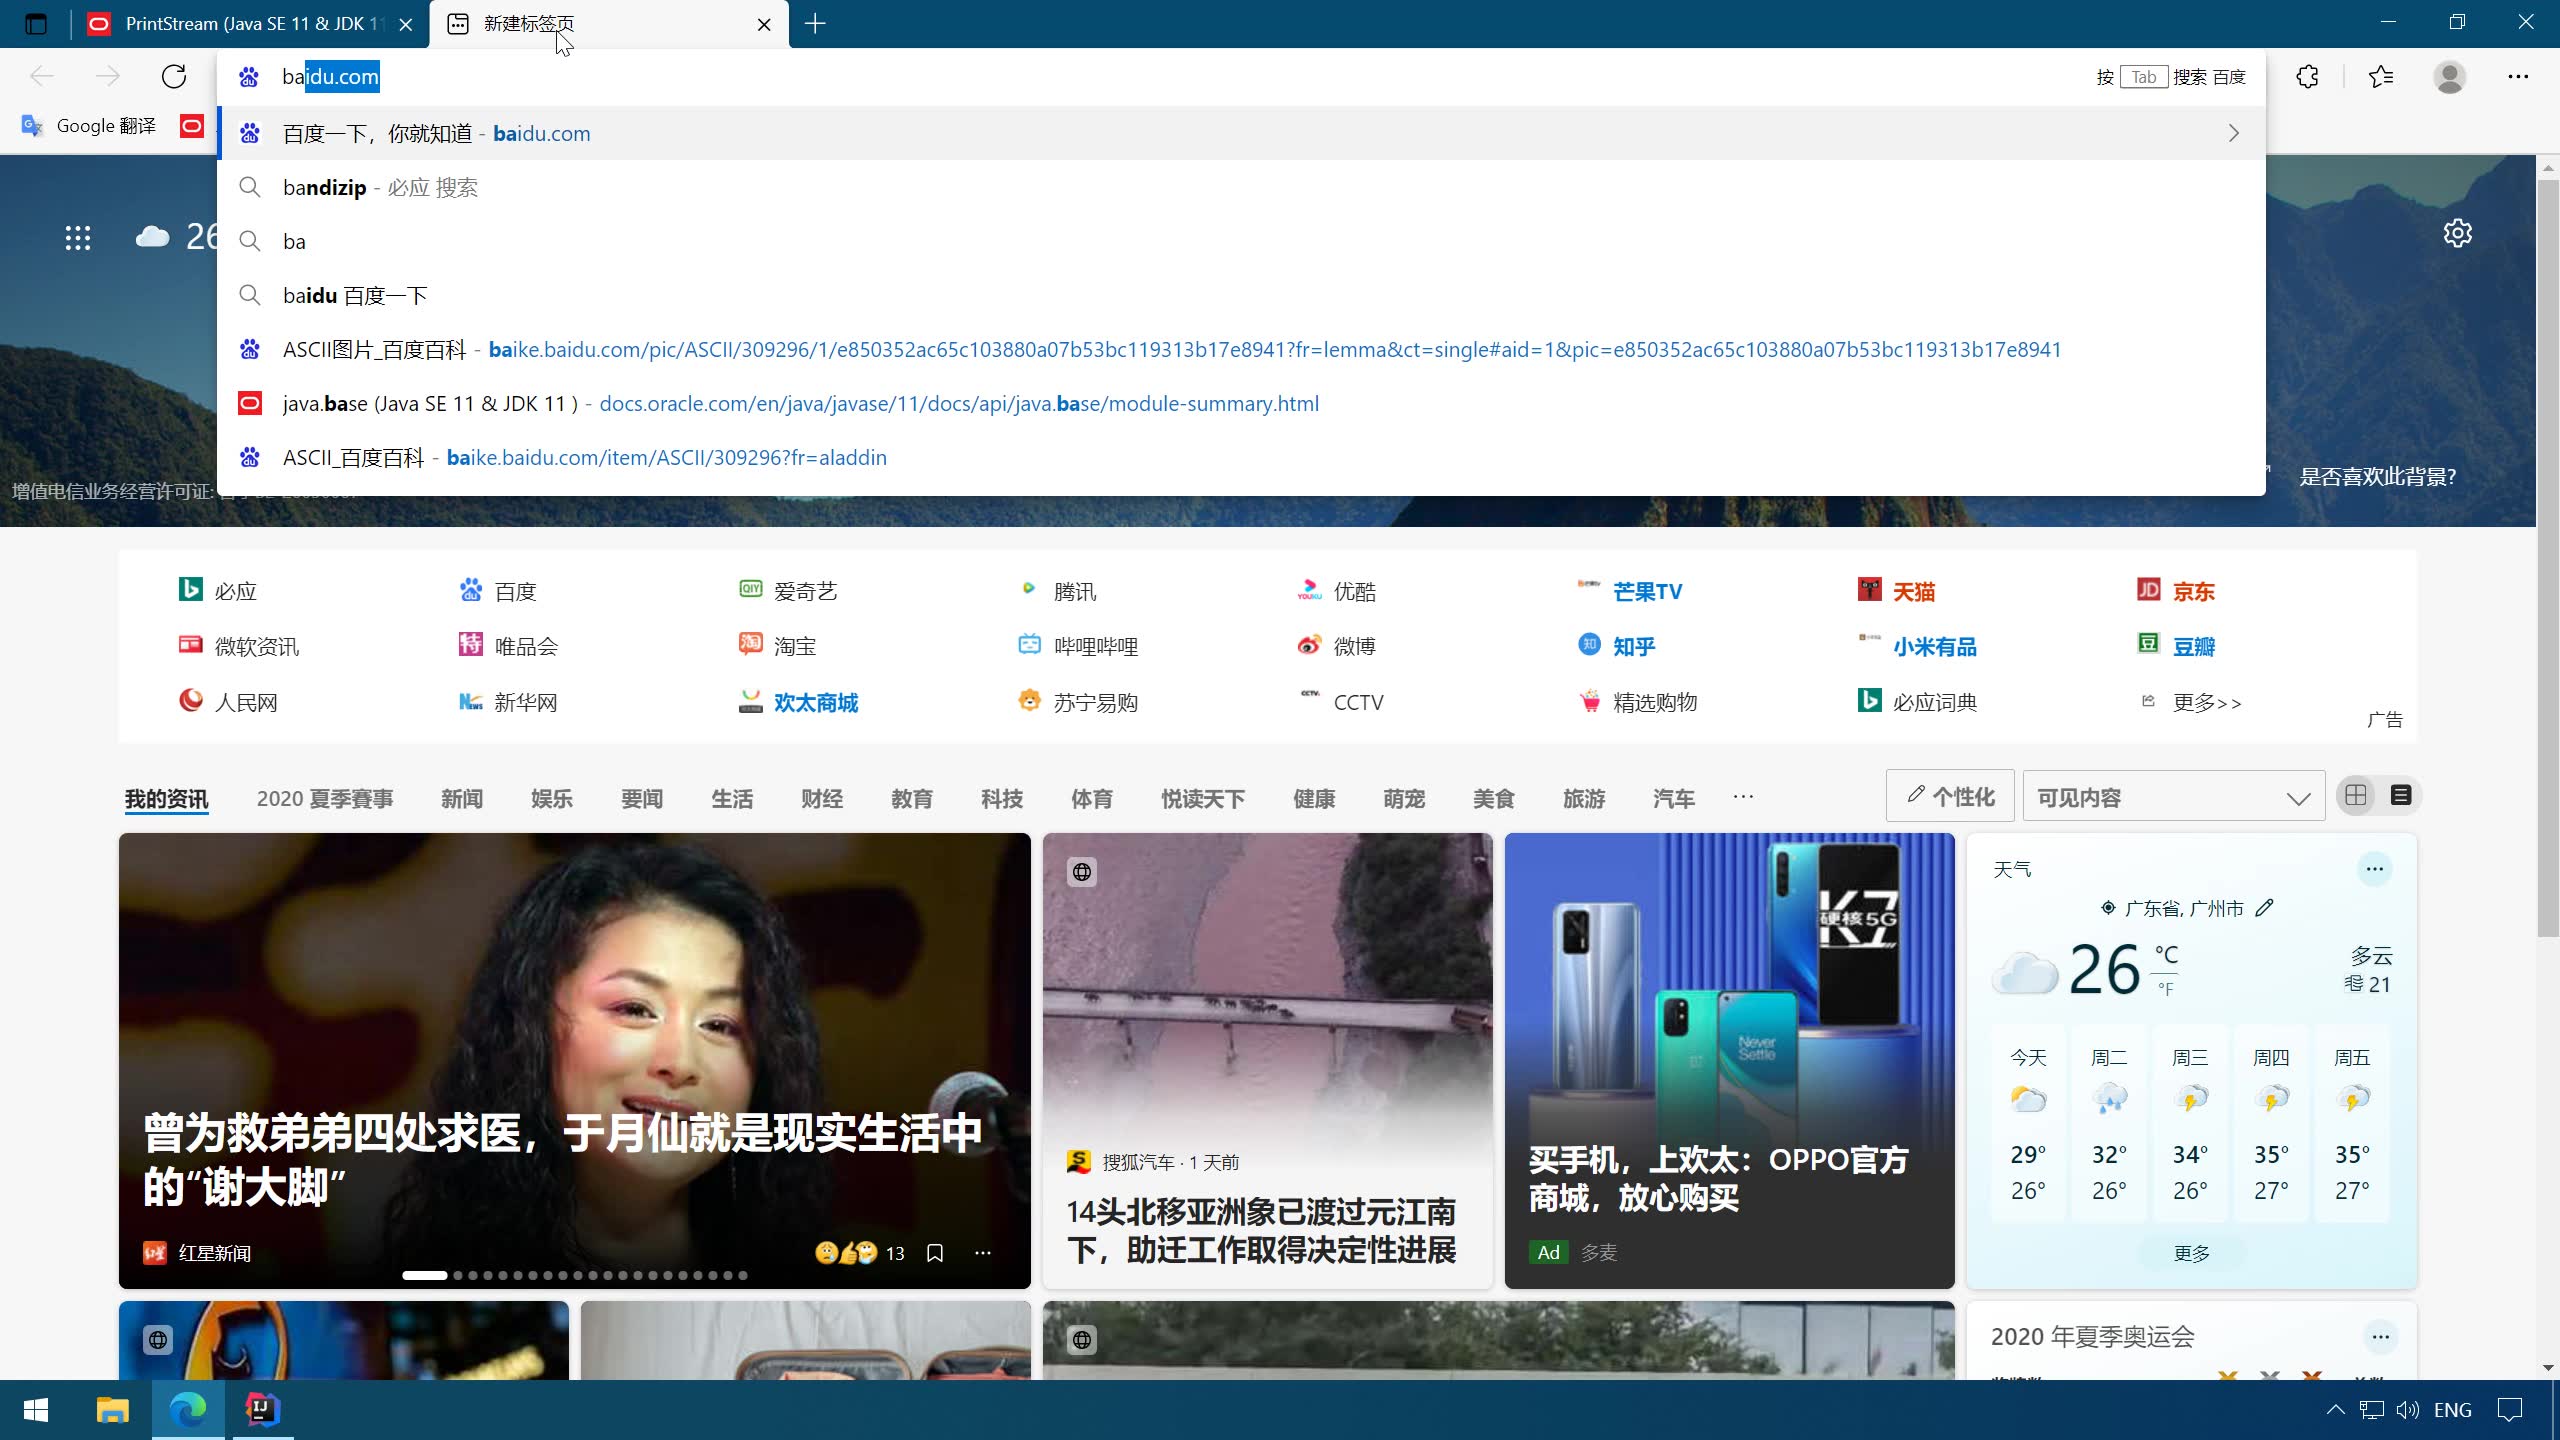Switch to the PrintStream tab
The width and height of the screenshot is (2560, 1440).
coord(250,24)
